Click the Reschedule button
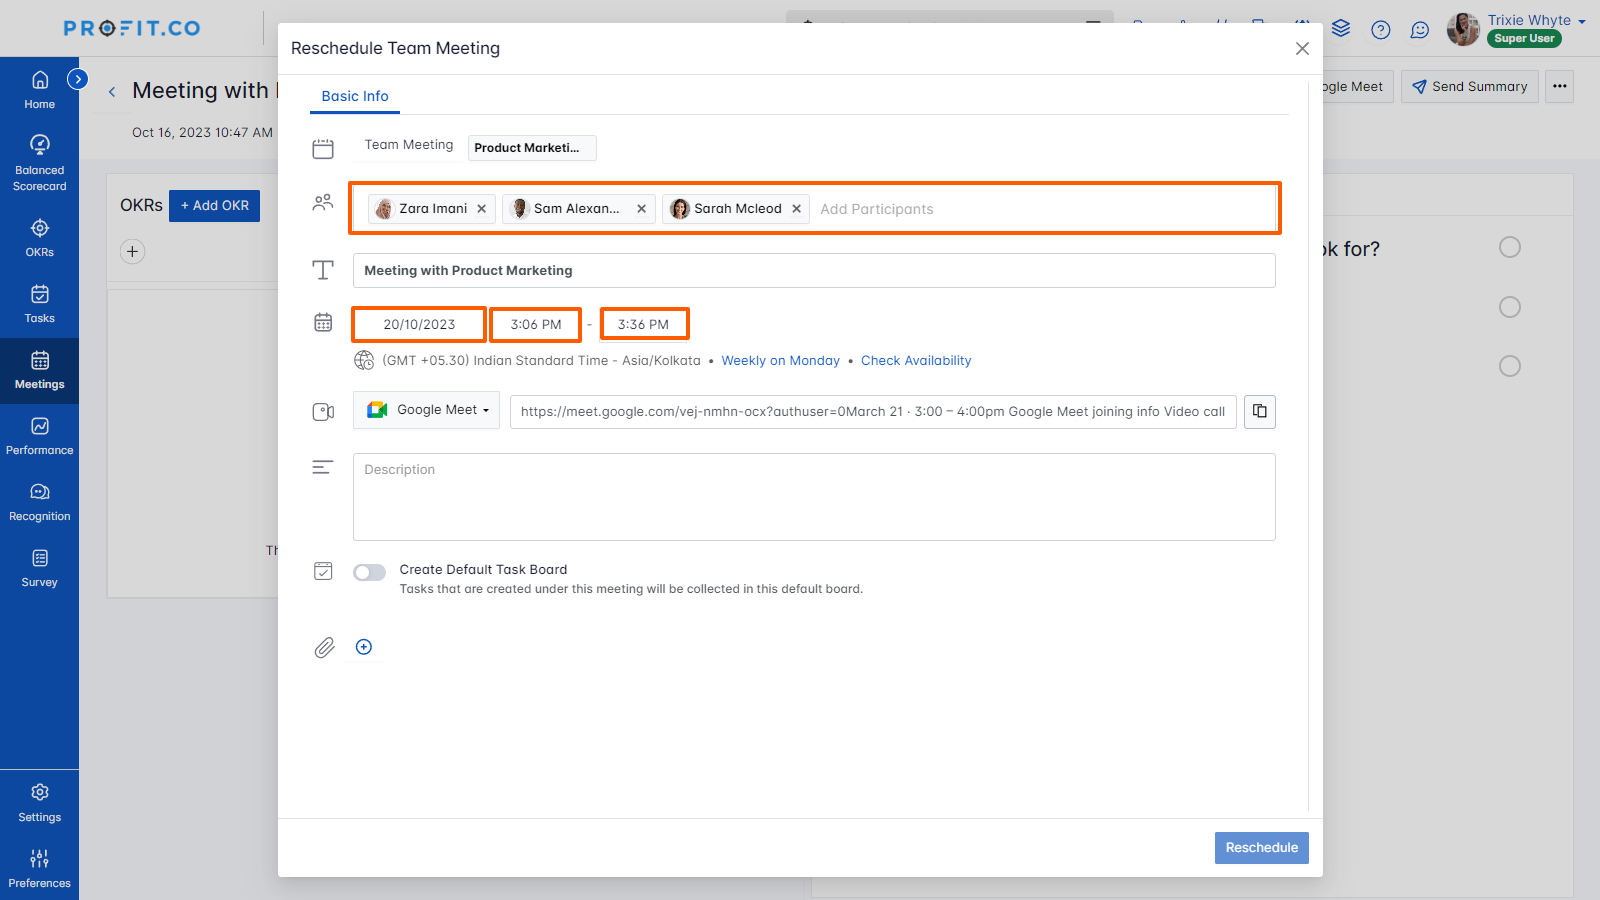Screen dimensions: 1600x900 coord(1261,847)
